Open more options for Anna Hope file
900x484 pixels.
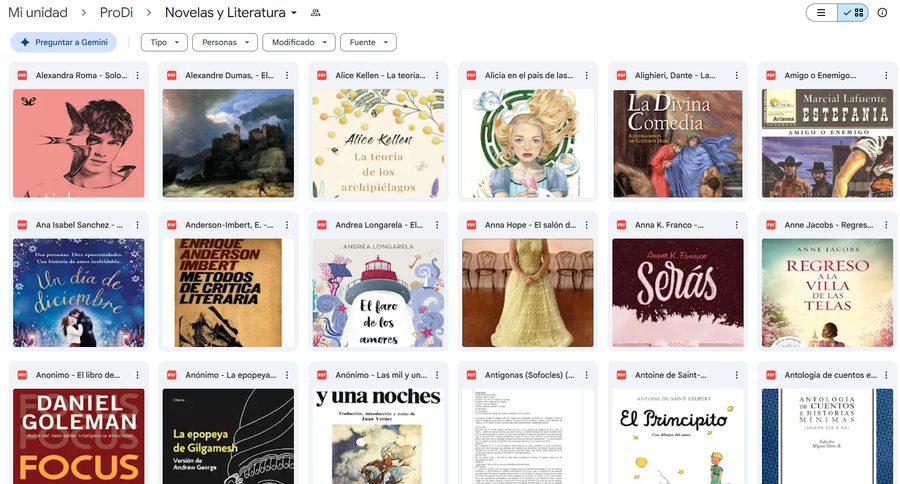coord(587,225)
